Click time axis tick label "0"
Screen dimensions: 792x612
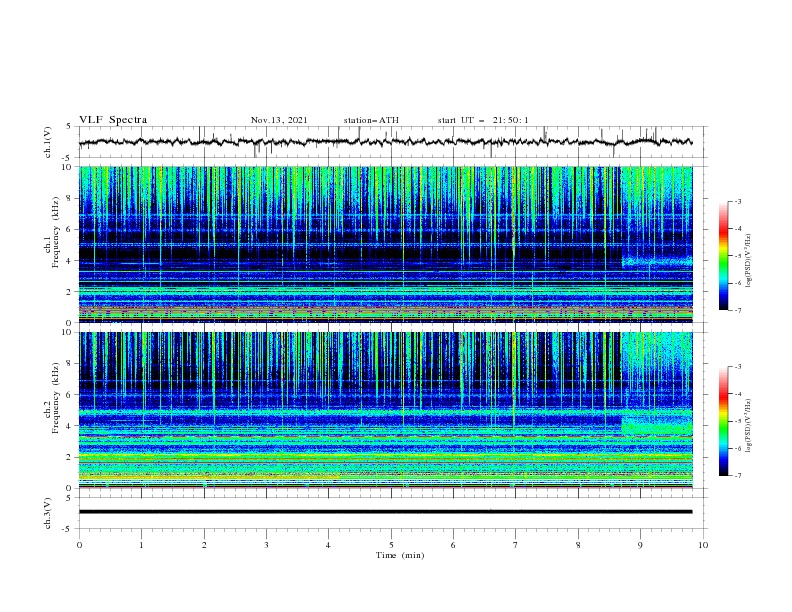point(79,545)
